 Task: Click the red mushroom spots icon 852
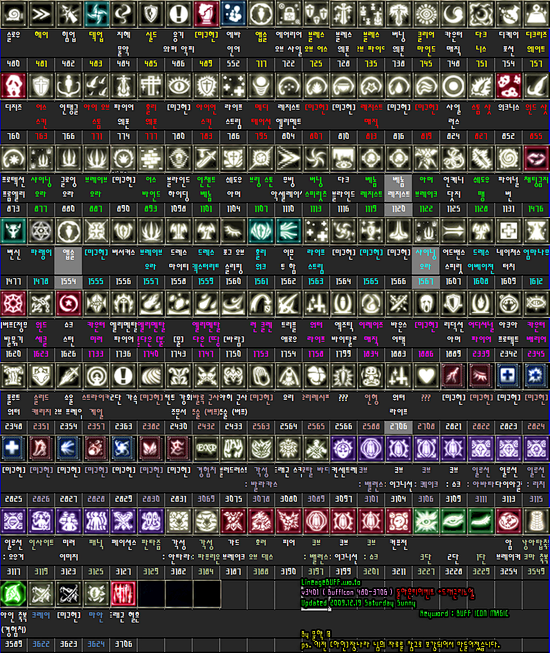508,86
